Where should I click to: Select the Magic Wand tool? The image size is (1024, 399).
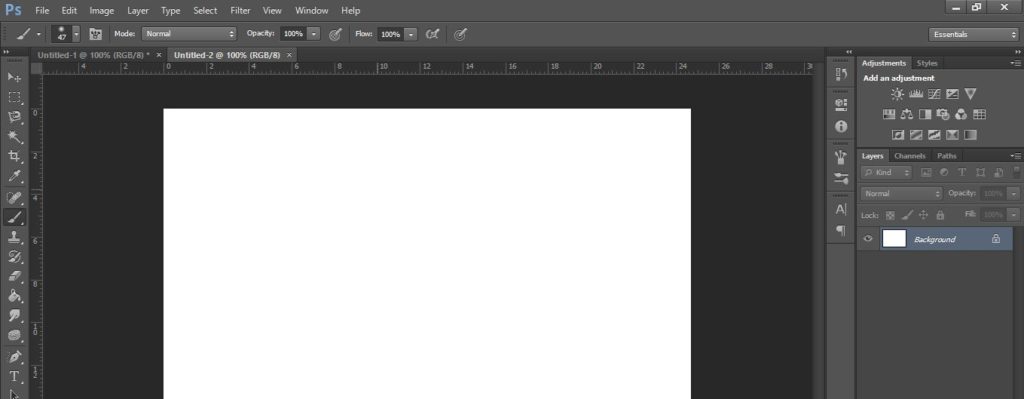click(x=14, y=136)
